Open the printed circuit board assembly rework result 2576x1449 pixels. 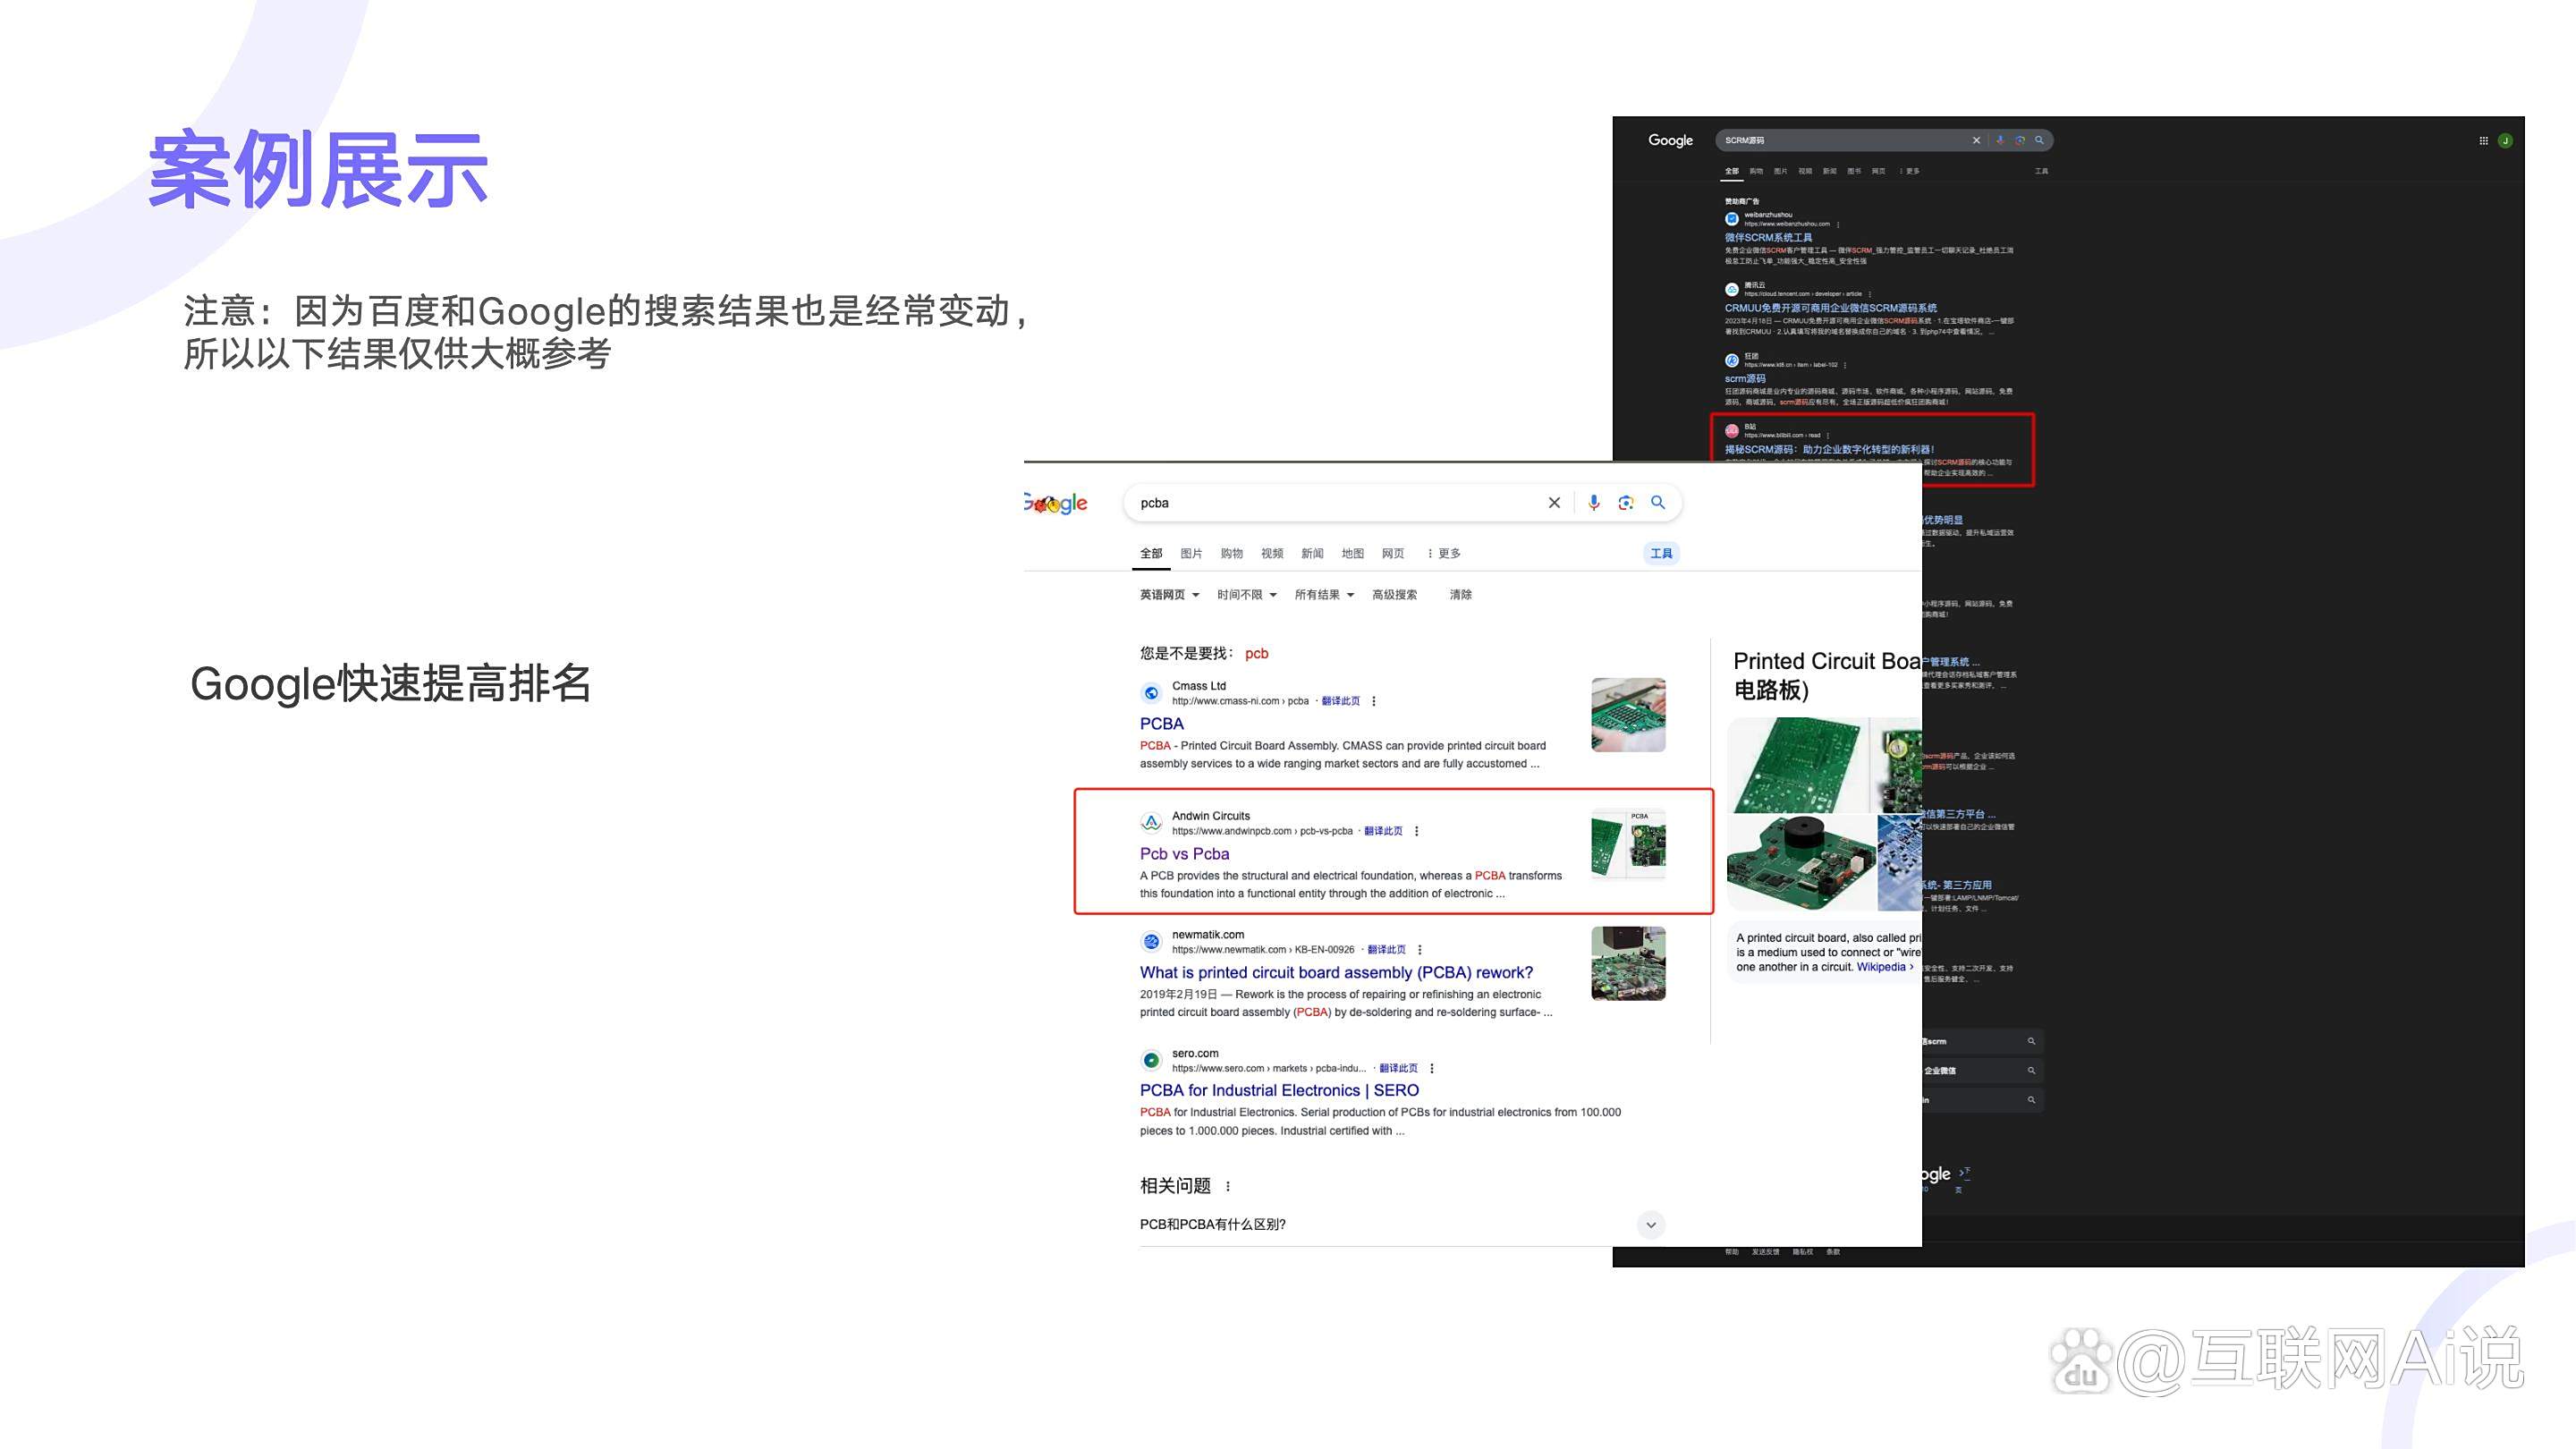coord(1336,973)
